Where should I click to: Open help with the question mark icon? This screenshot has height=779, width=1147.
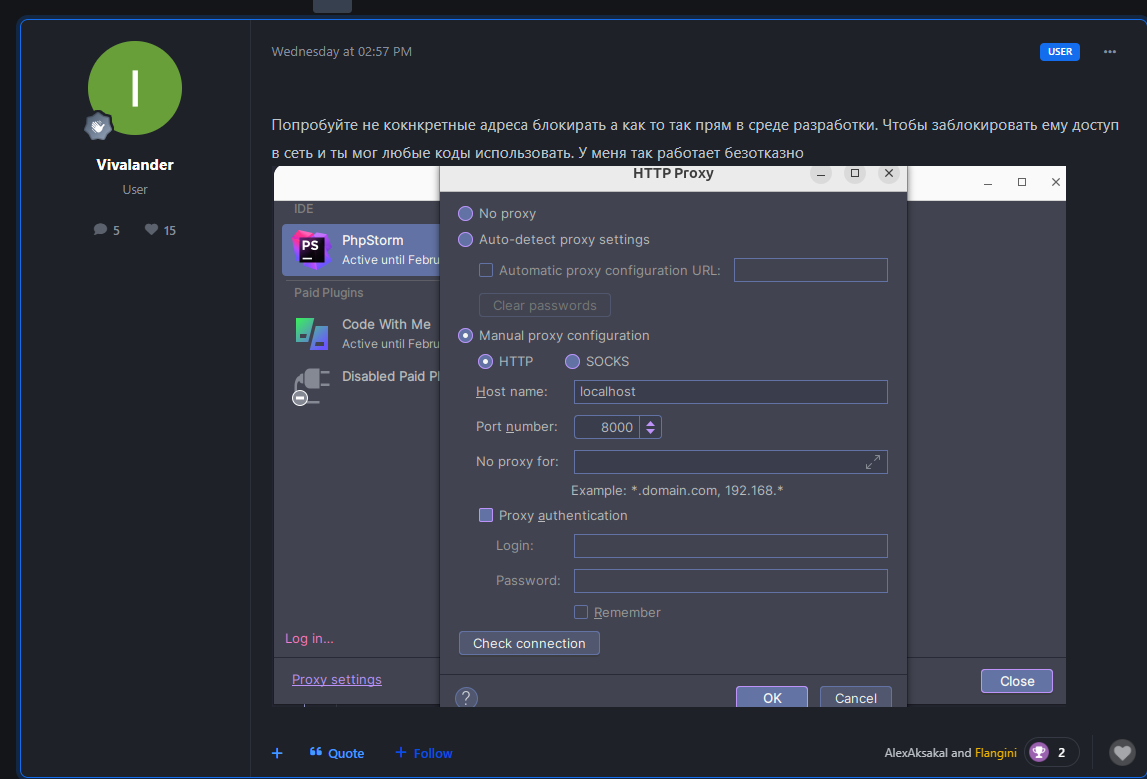pyautogui.click(x=466, y=697)
